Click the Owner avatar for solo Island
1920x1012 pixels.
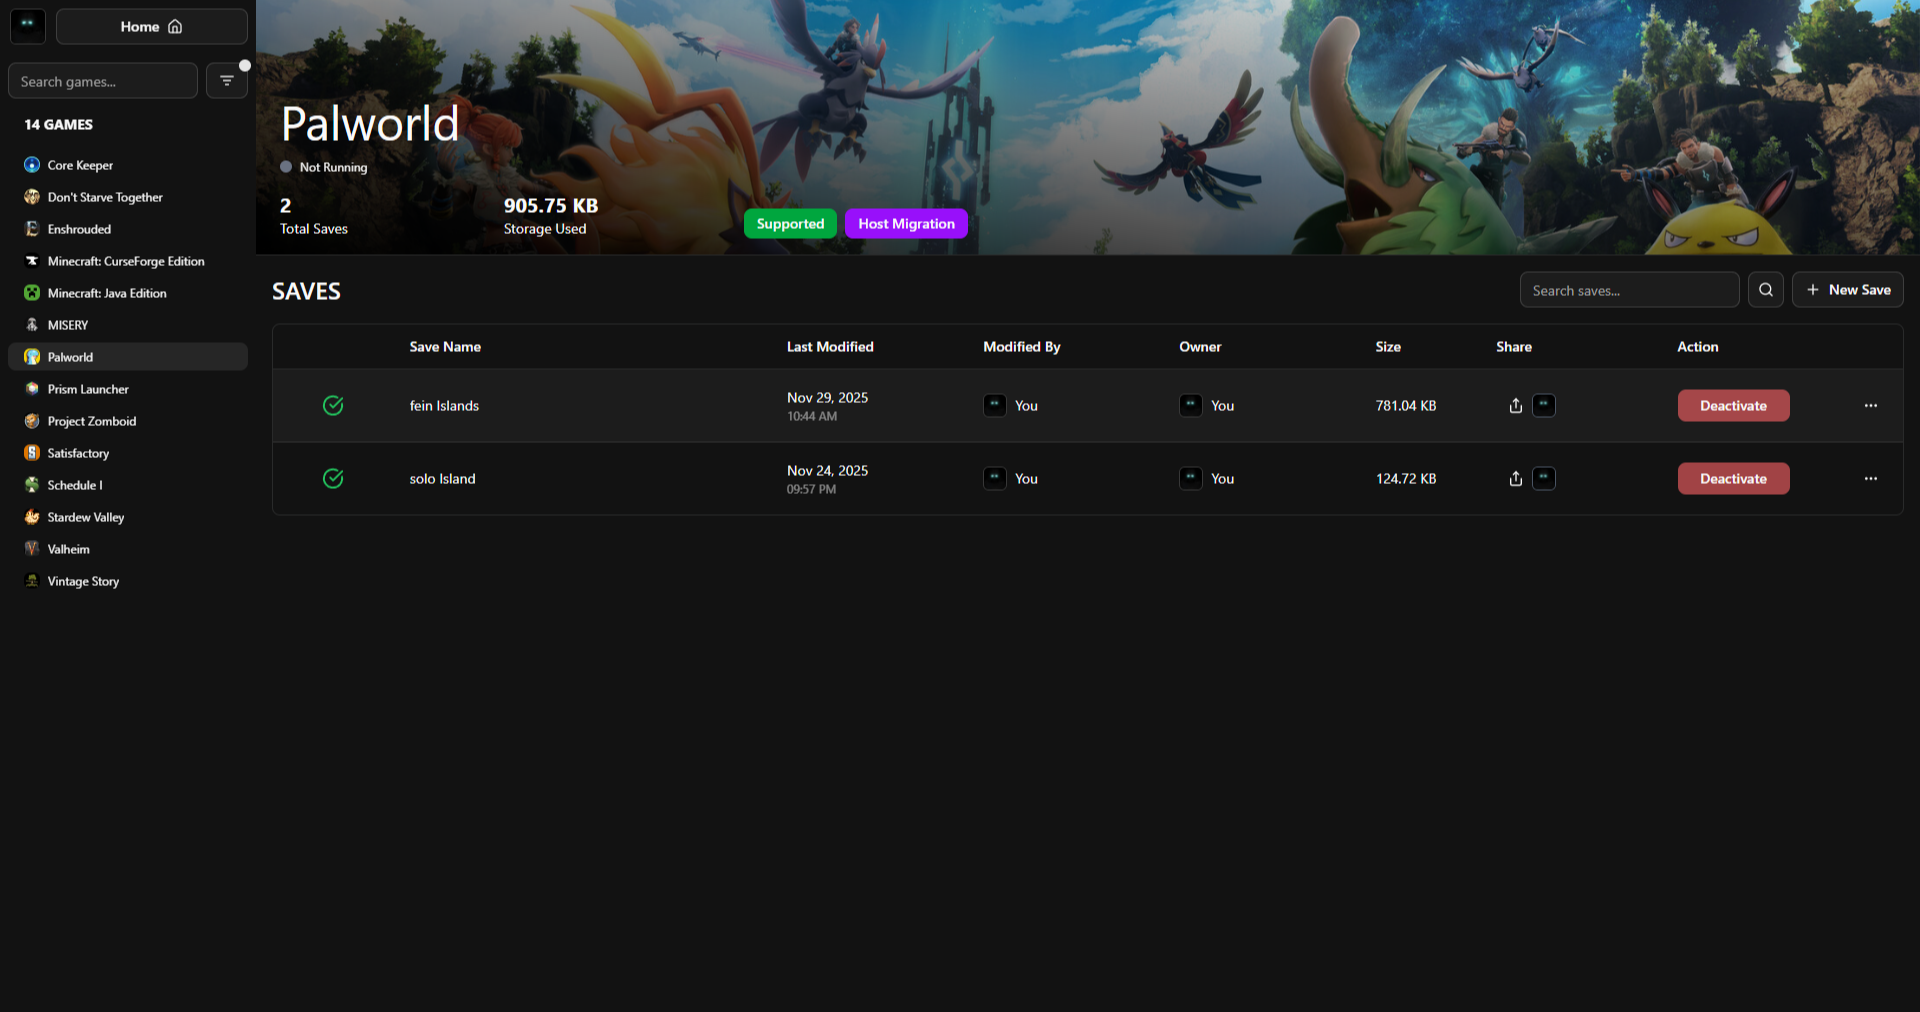1191,478
